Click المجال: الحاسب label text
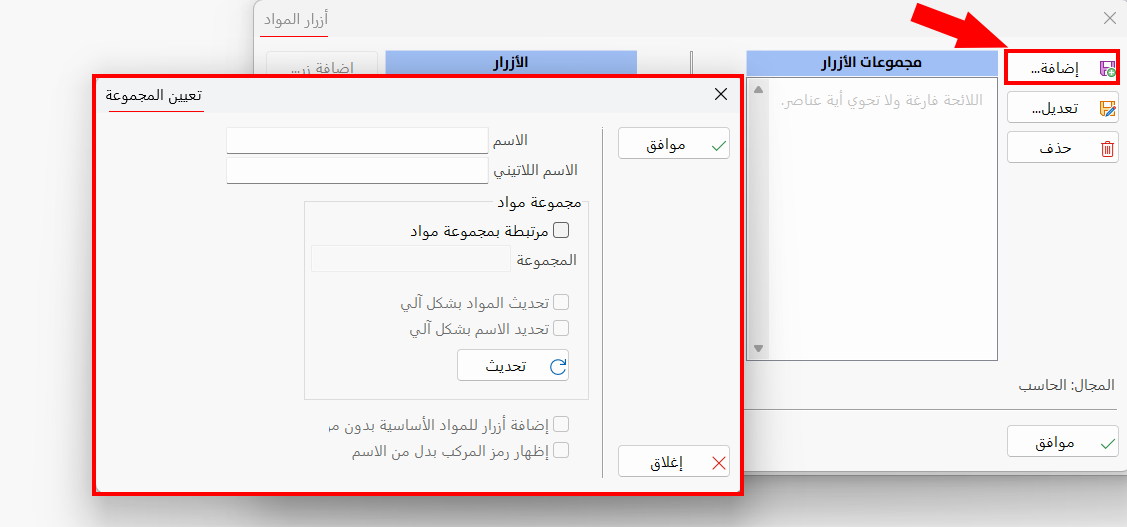 click(x=1067, y=386)
